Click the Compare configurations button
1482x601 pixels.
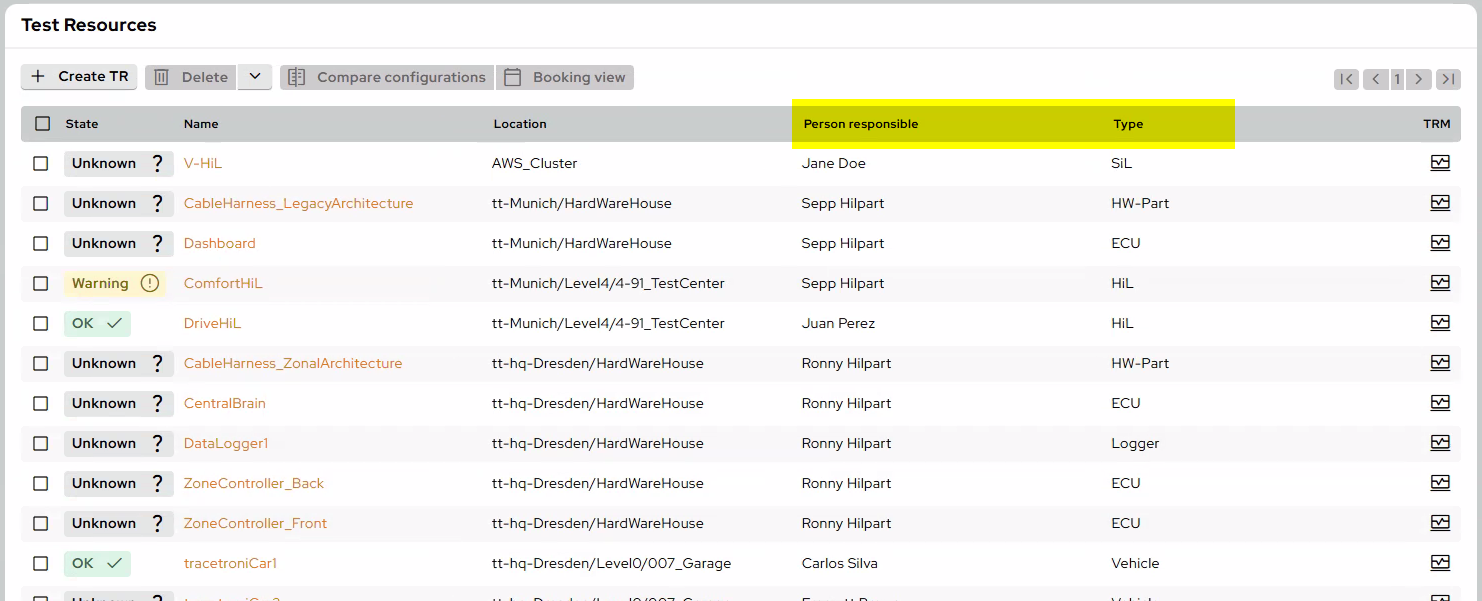pos(387,77)
